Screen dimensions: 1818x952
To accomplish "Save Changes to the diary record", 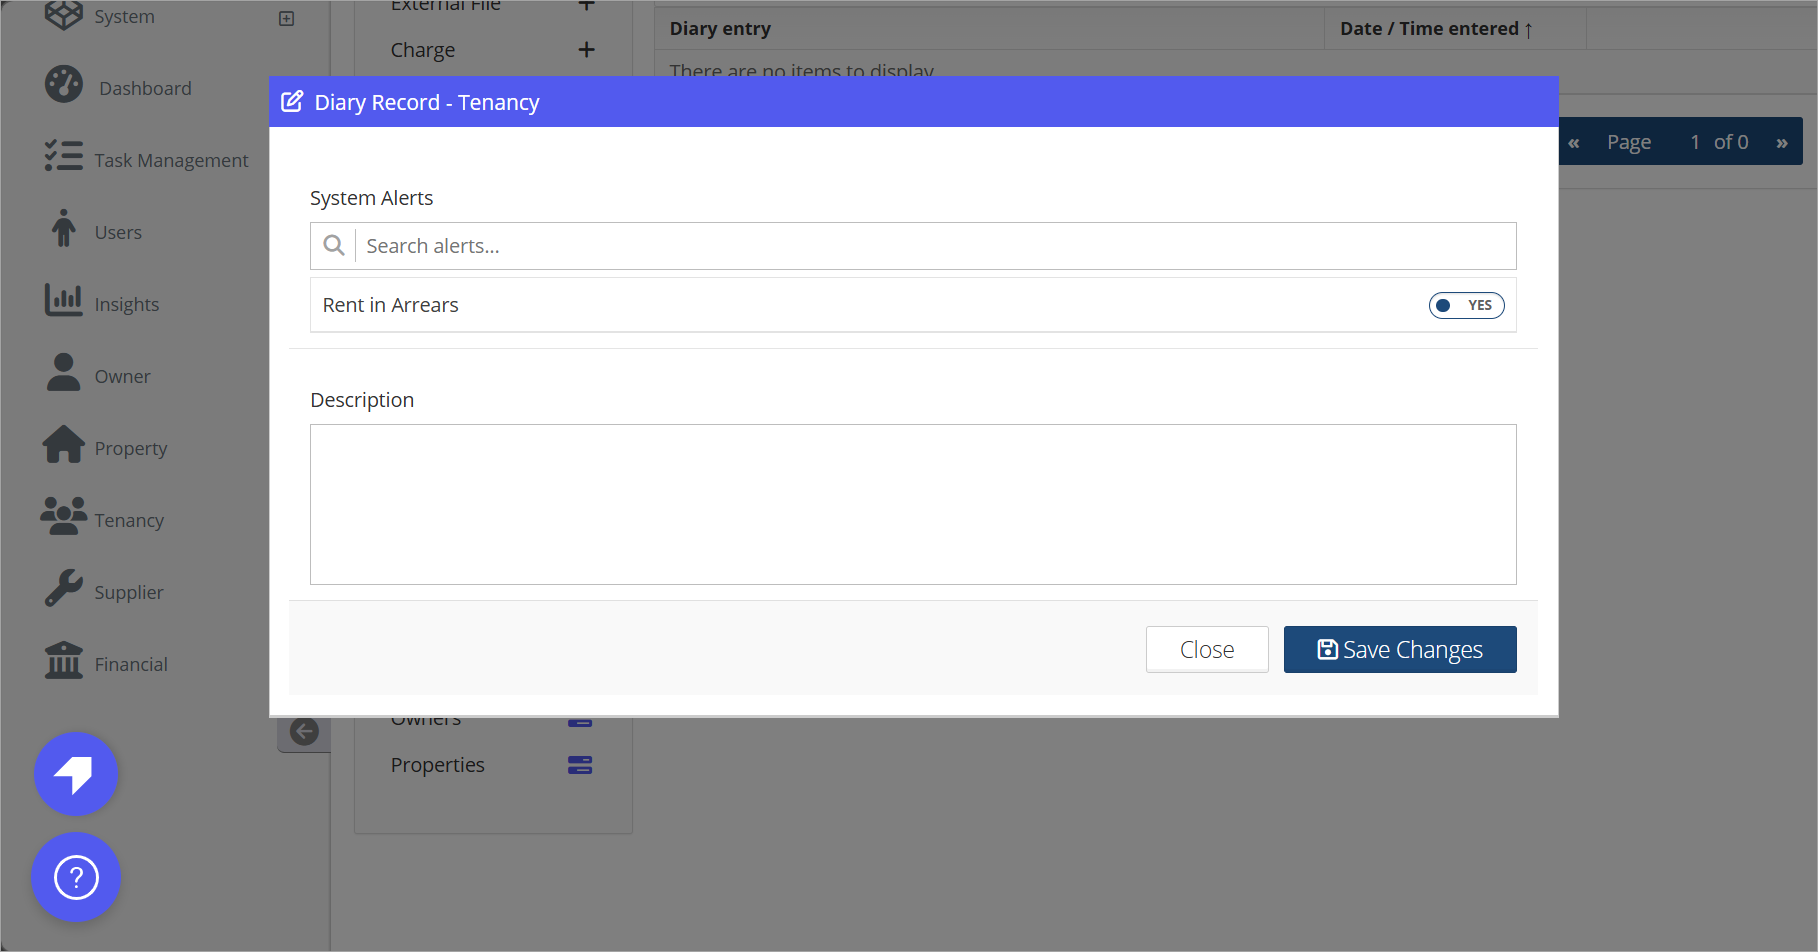I will point(1400,649).
